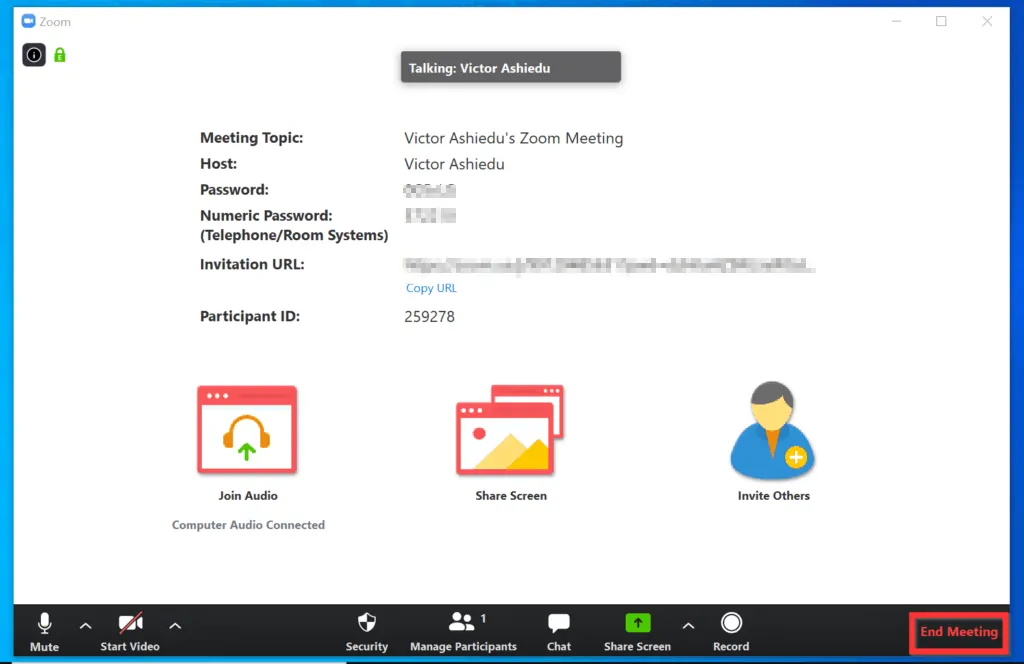Click the End Meeting button

(959, 631)
